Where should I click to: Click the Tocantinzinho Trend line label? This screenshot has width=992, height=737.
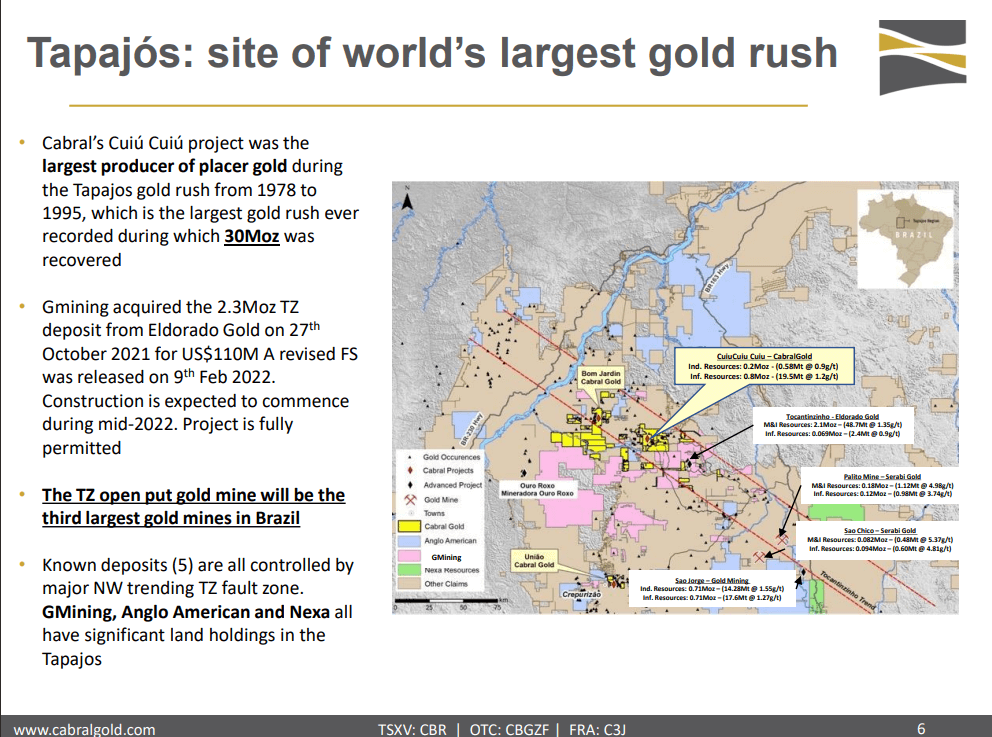pos(848,591)
